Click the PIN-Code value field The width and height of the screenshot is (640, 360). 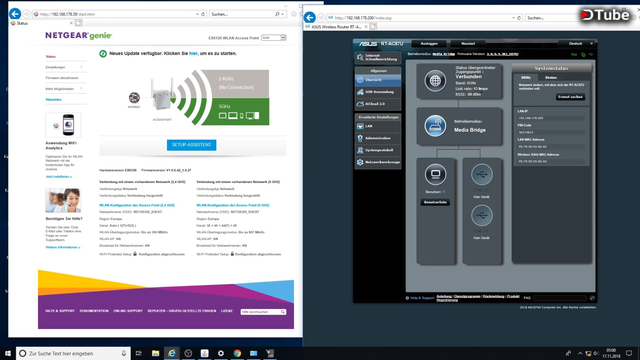(x=551, y=132)
